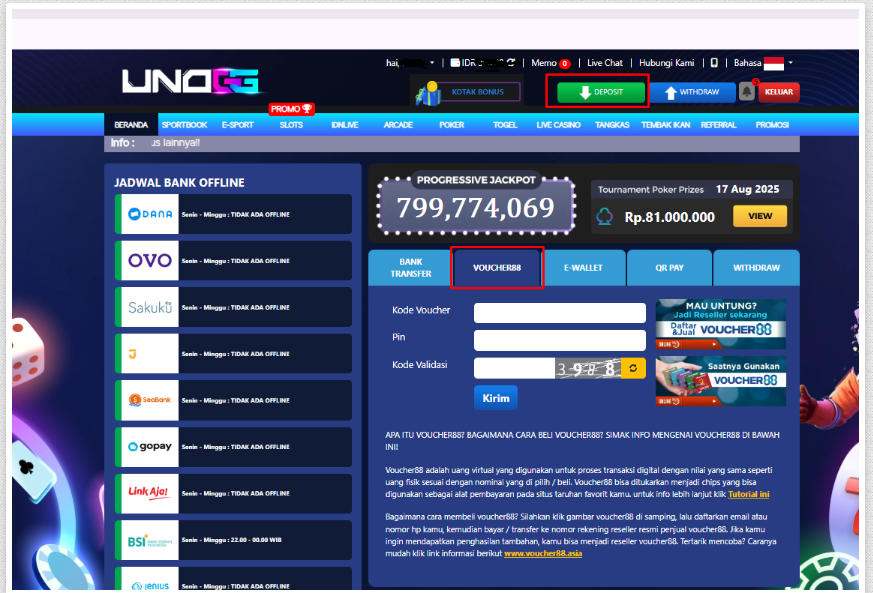This screenshot has width=873, height=593.
Task: Click the SeaBank logo
Action: (150, 400)
